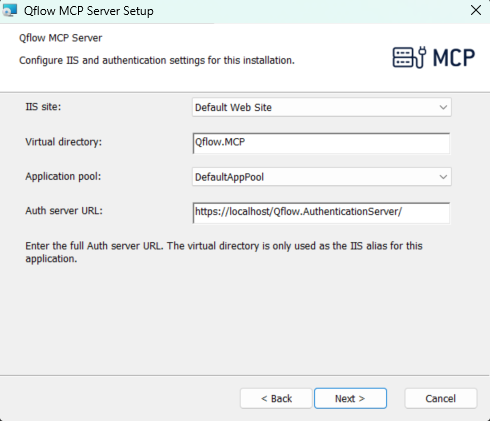Click the 'Application pool:' label

click(63, 176)
